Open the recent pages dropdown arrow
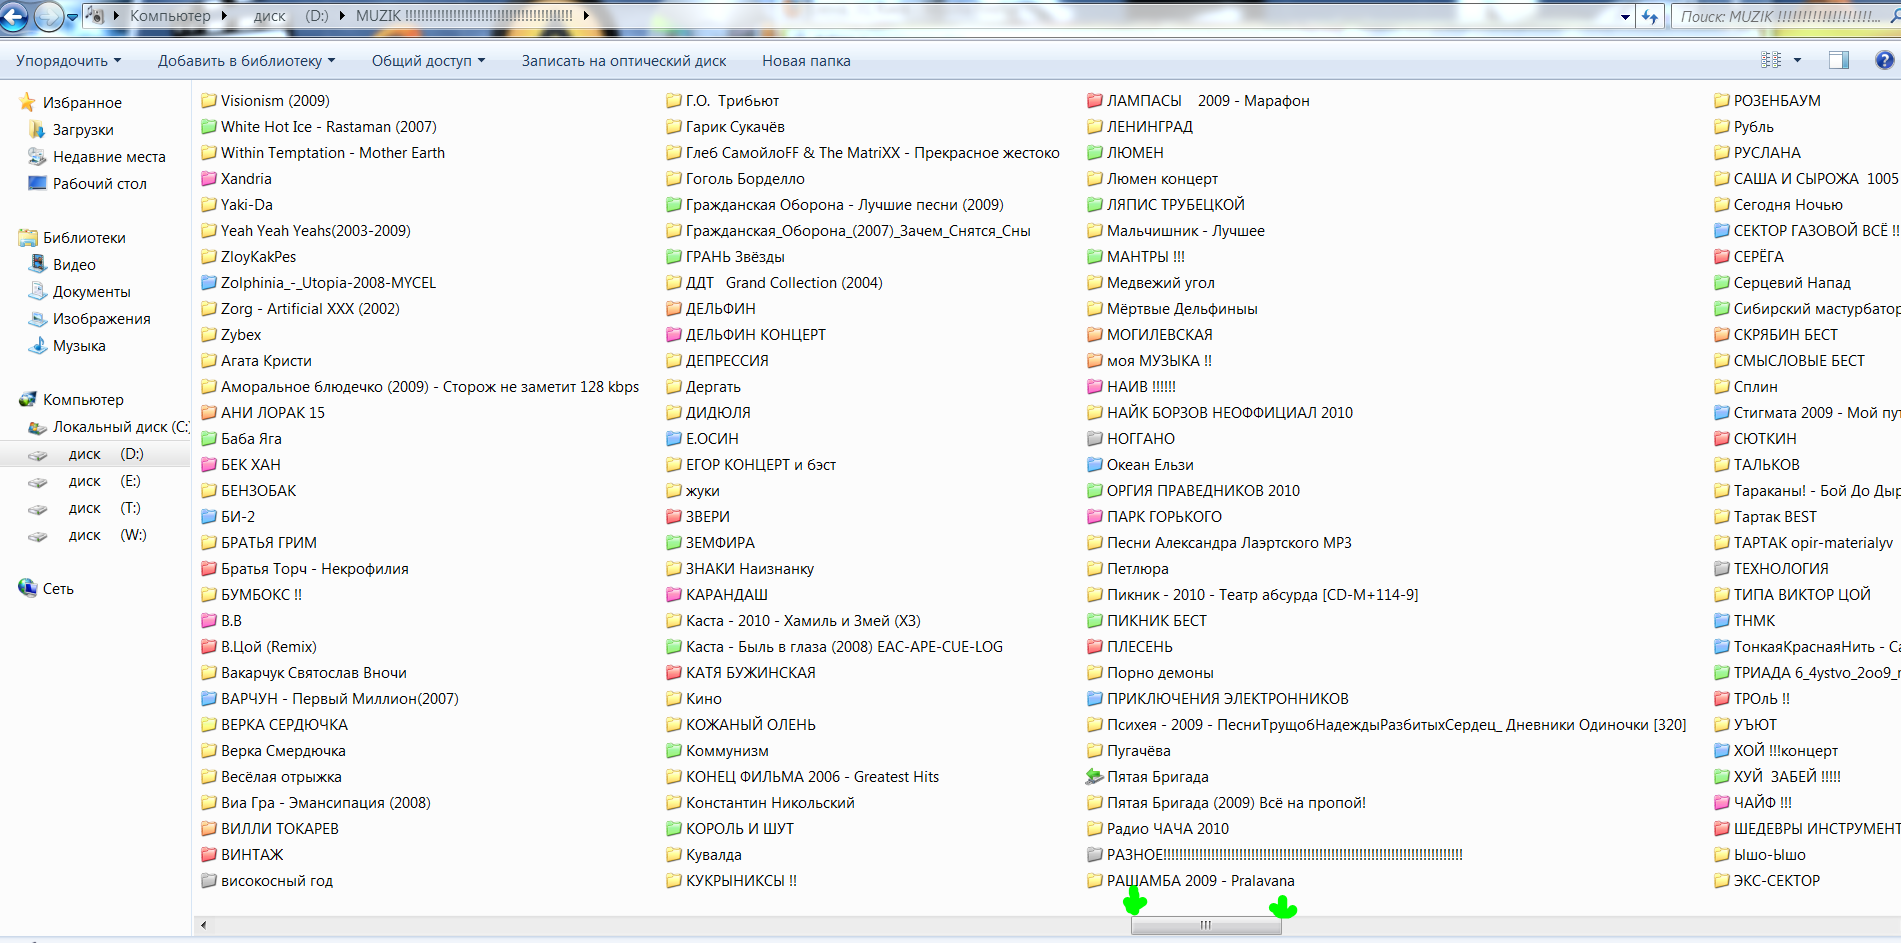Viewport: 1901px width, 943px height. pyautogui.click(x=72, y=16)
